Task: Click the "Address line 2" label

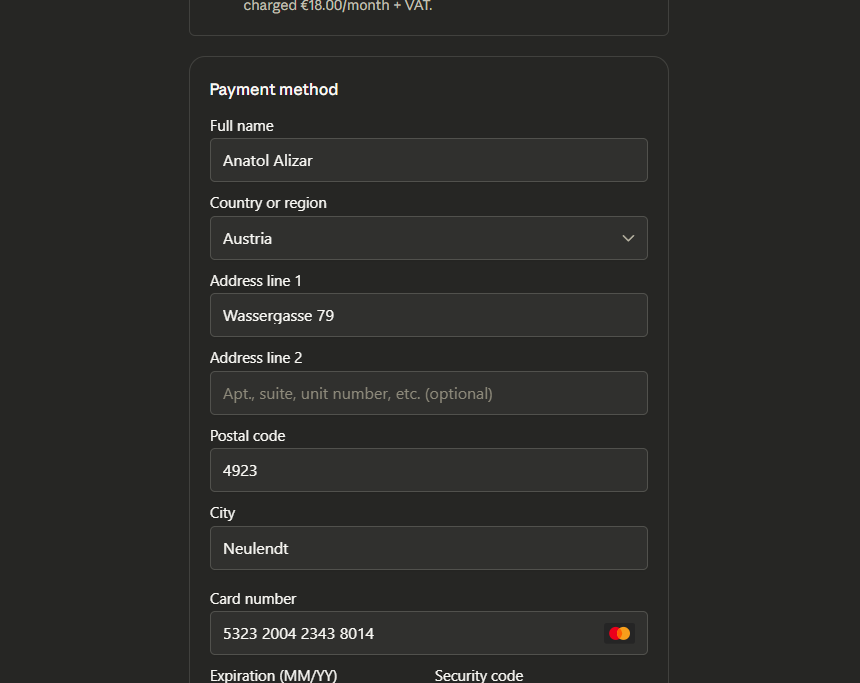Action: coord(256,358)
